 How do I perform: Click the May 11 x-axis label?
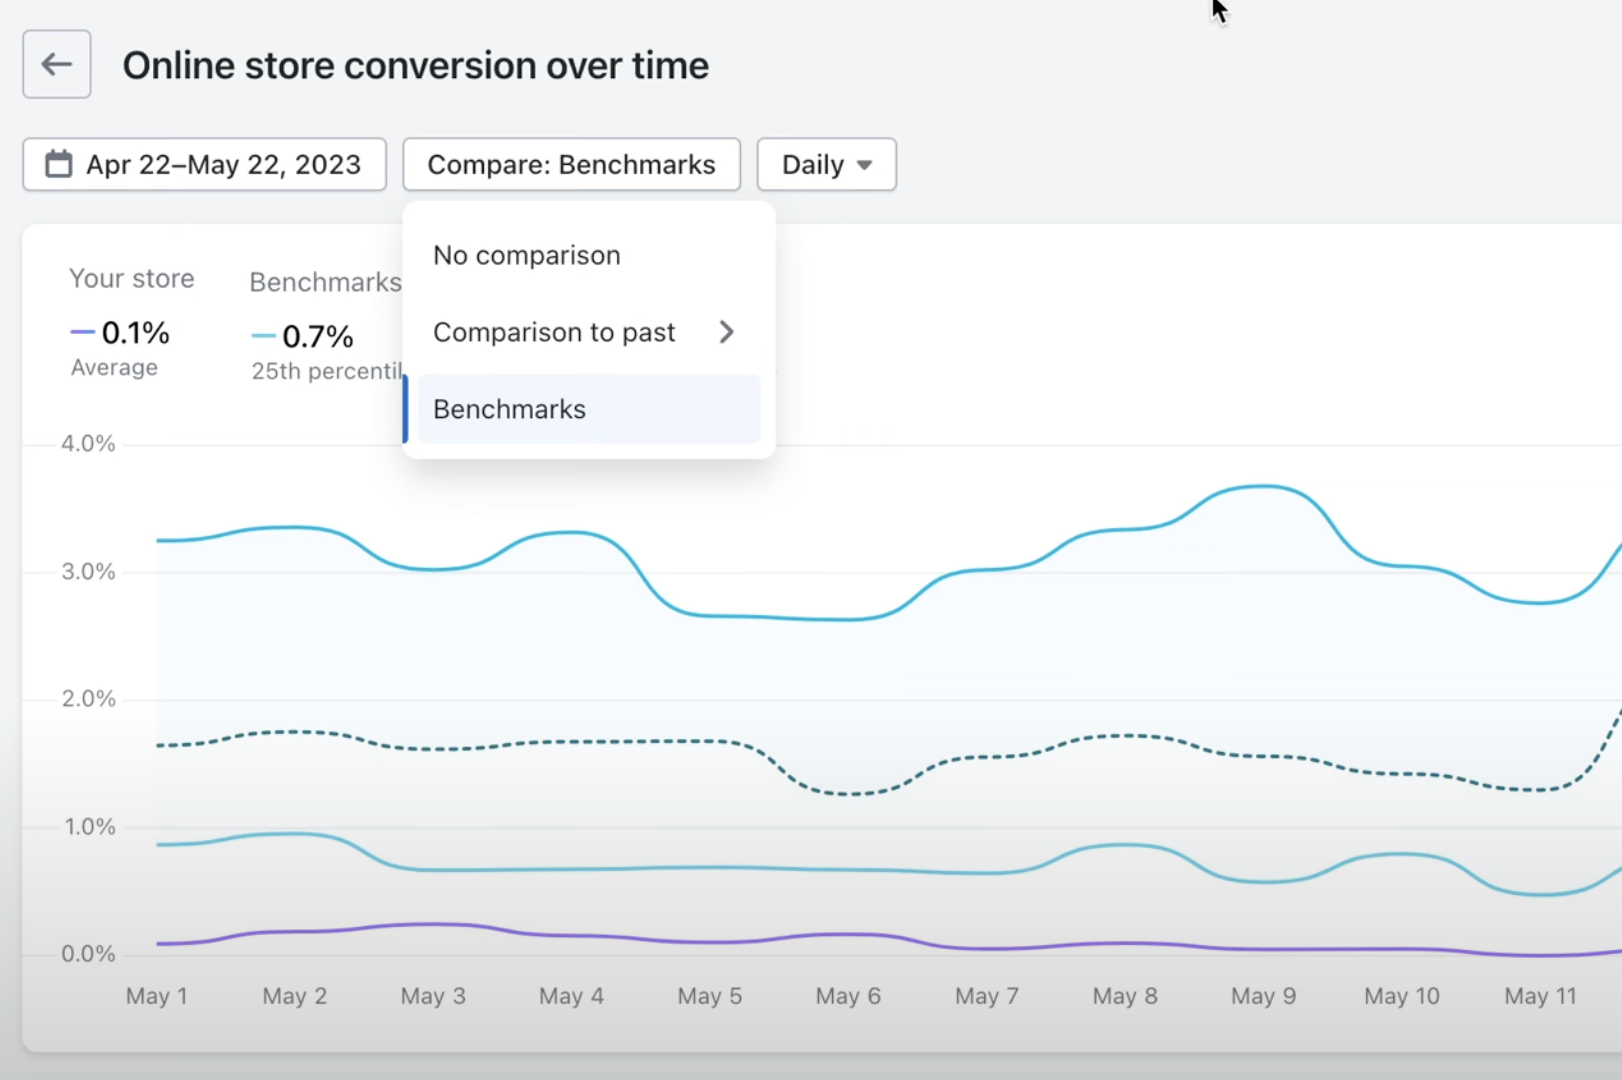[1540, 996]
